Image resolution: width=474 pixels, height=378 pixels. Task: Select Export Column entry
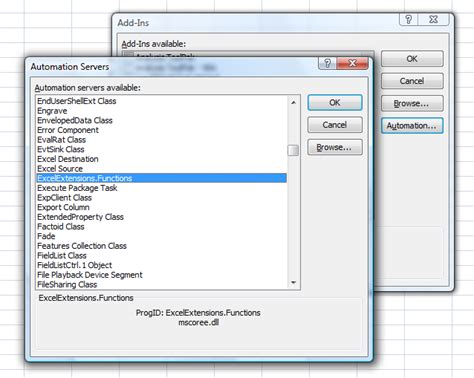pos(161,207)
